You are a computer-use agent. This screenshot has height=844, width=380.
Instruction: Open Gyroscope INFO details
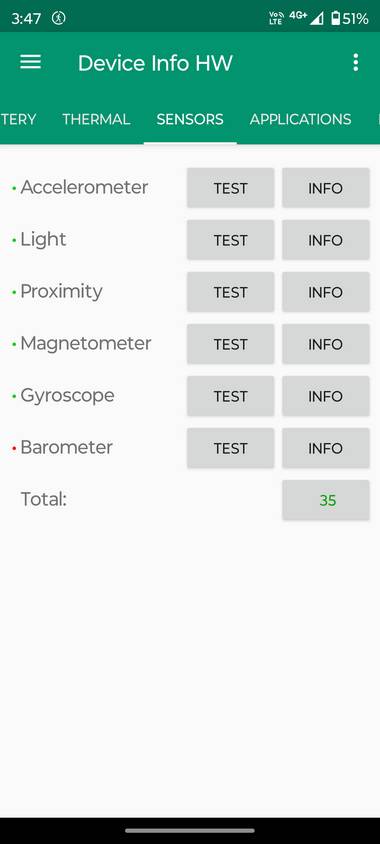(x=326, y=396)
